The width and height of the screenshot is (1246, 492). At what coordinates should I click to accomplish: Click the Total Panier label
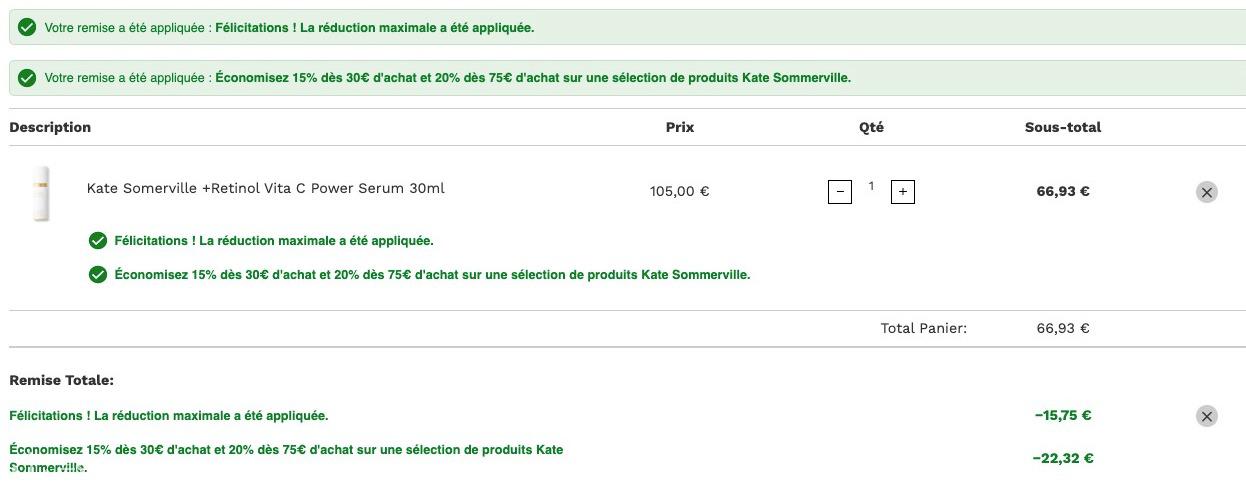point(923,328)
